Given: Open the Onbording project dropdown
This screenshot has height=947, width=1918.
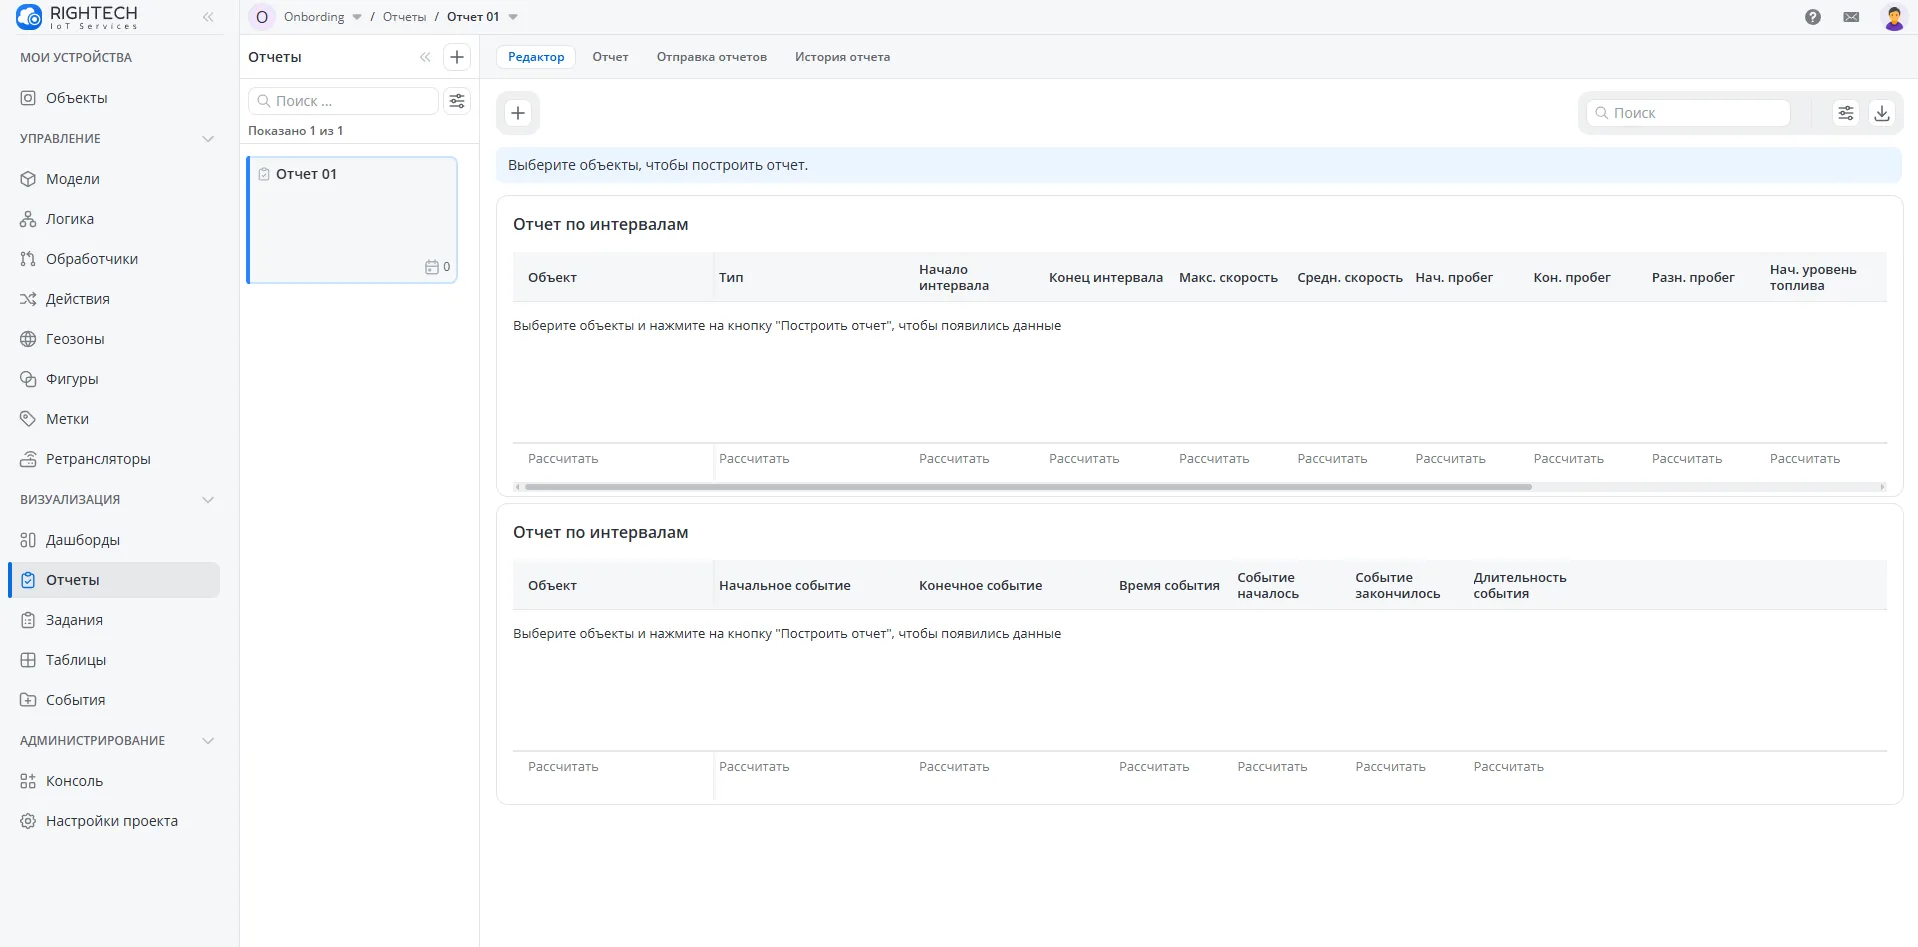Looking at the screenshot, I should click(357, 17).
